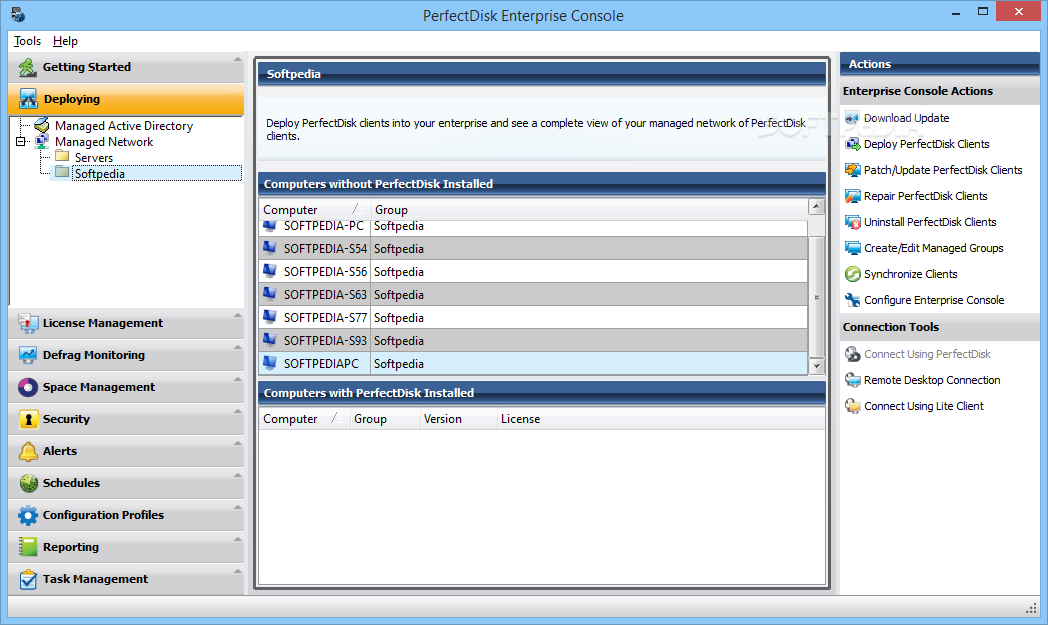The width and height of the screenshot is (1048, 625).
Task: Click the Connect Using Lite Client icon
Action: 852,406
